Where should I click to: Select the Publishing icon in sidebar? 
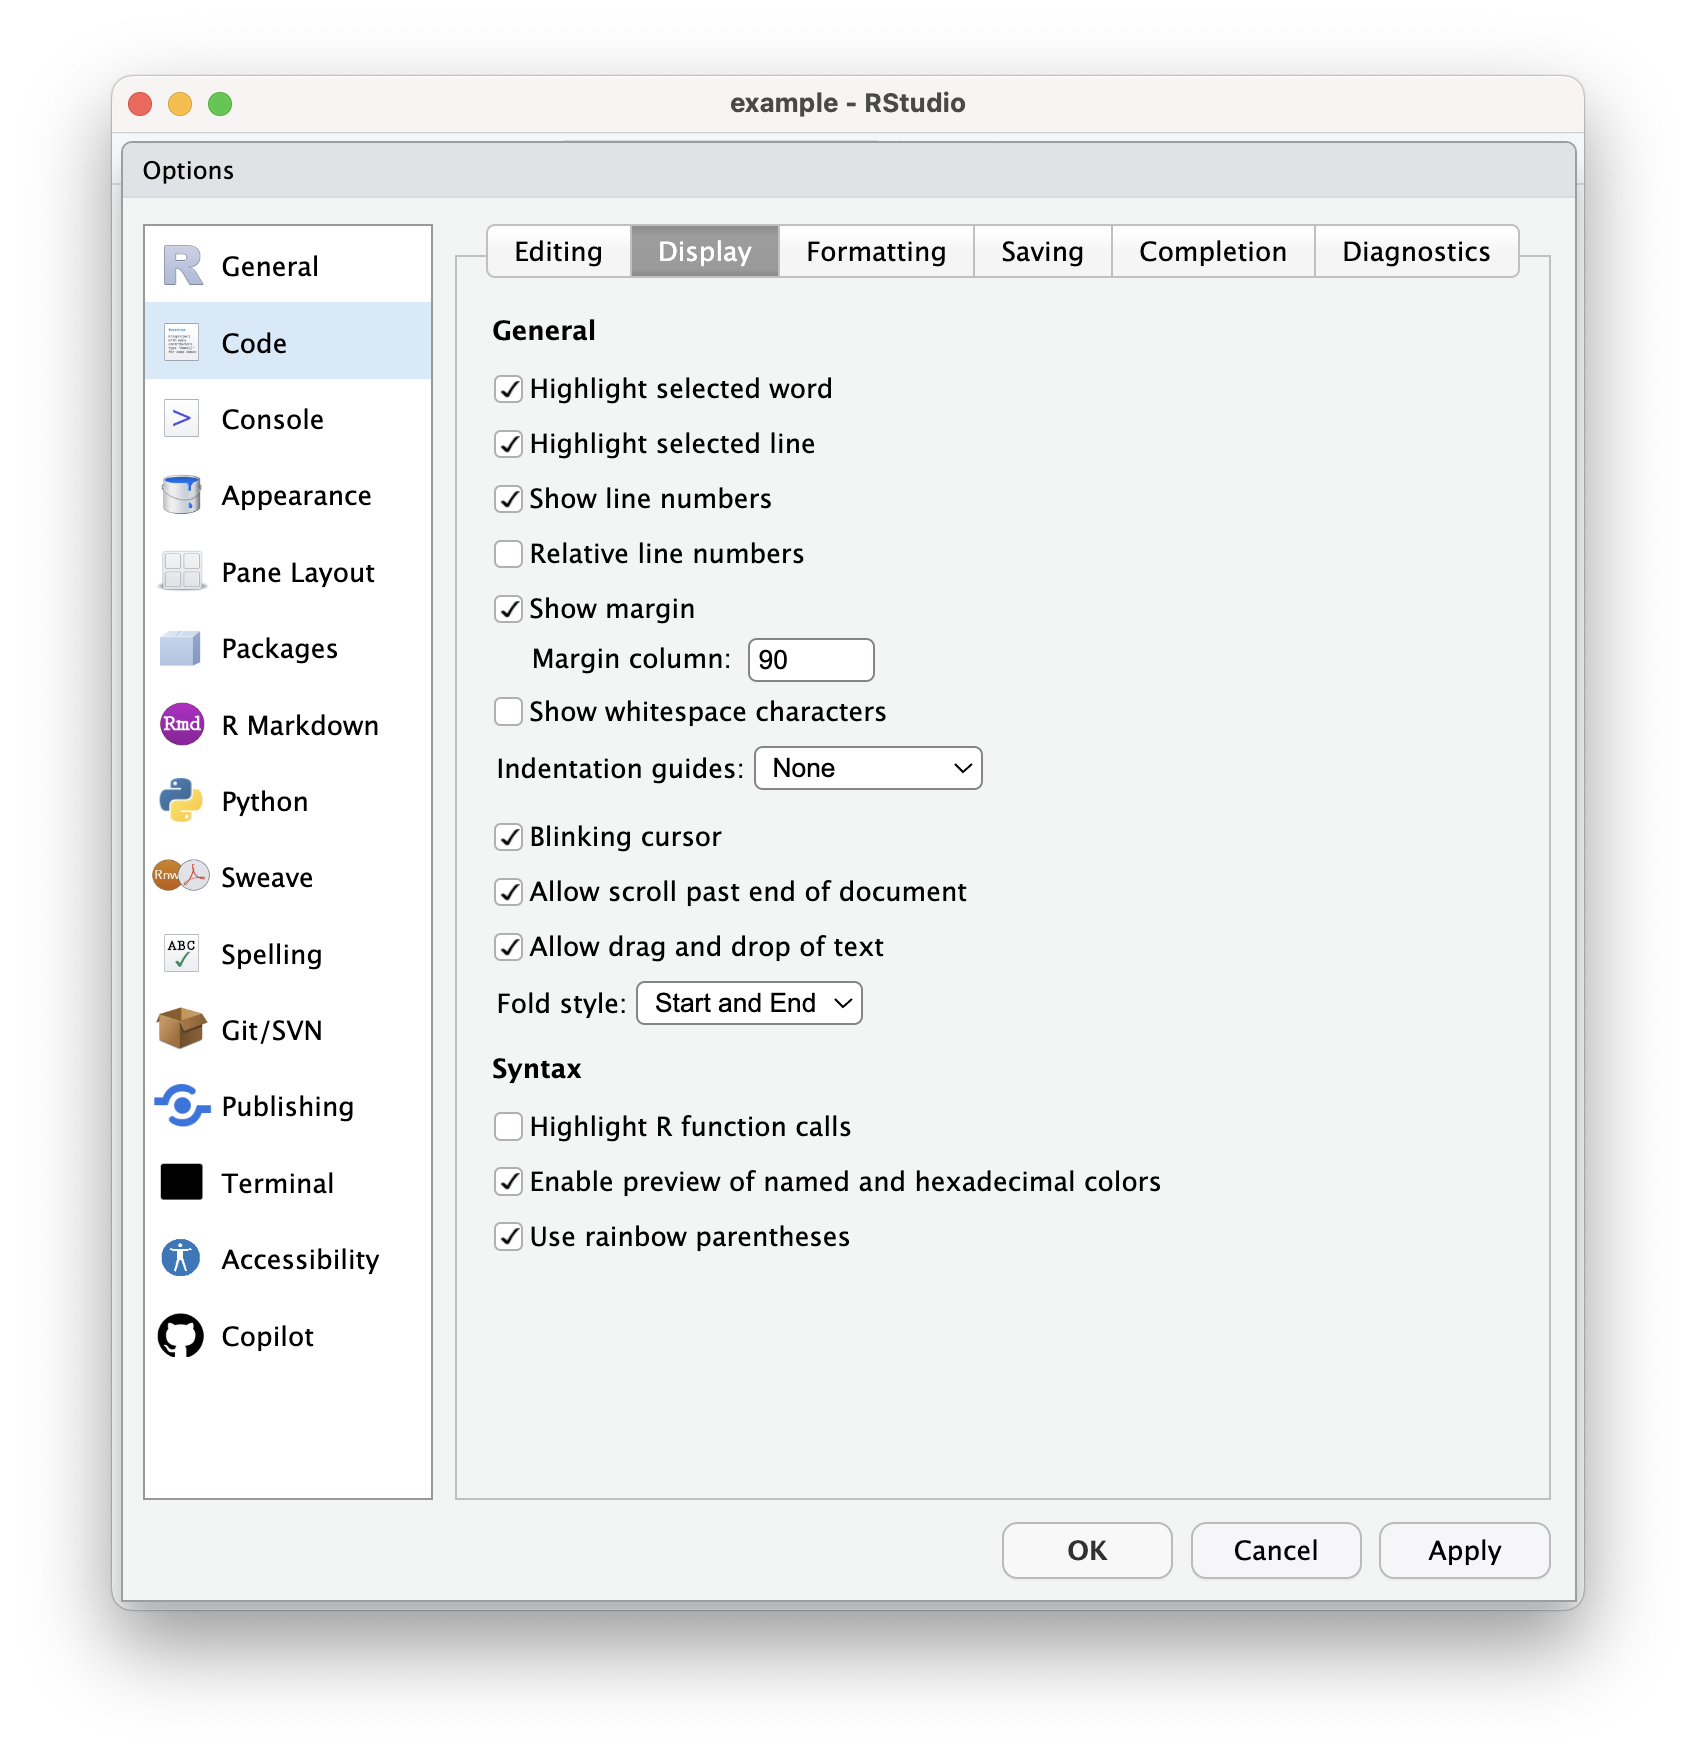point(181,1106)
